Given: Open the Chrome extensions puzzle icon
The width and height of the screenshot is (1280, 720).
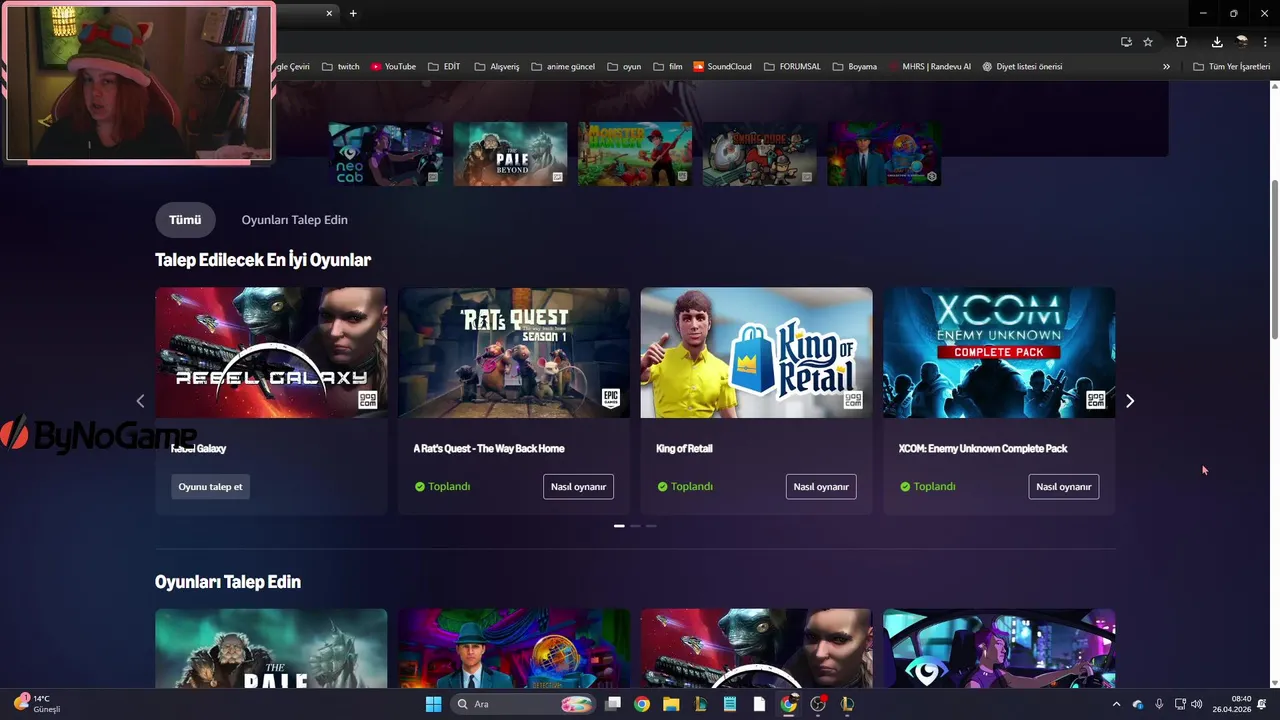Looking at the screenshot, I should point(1181,42).
